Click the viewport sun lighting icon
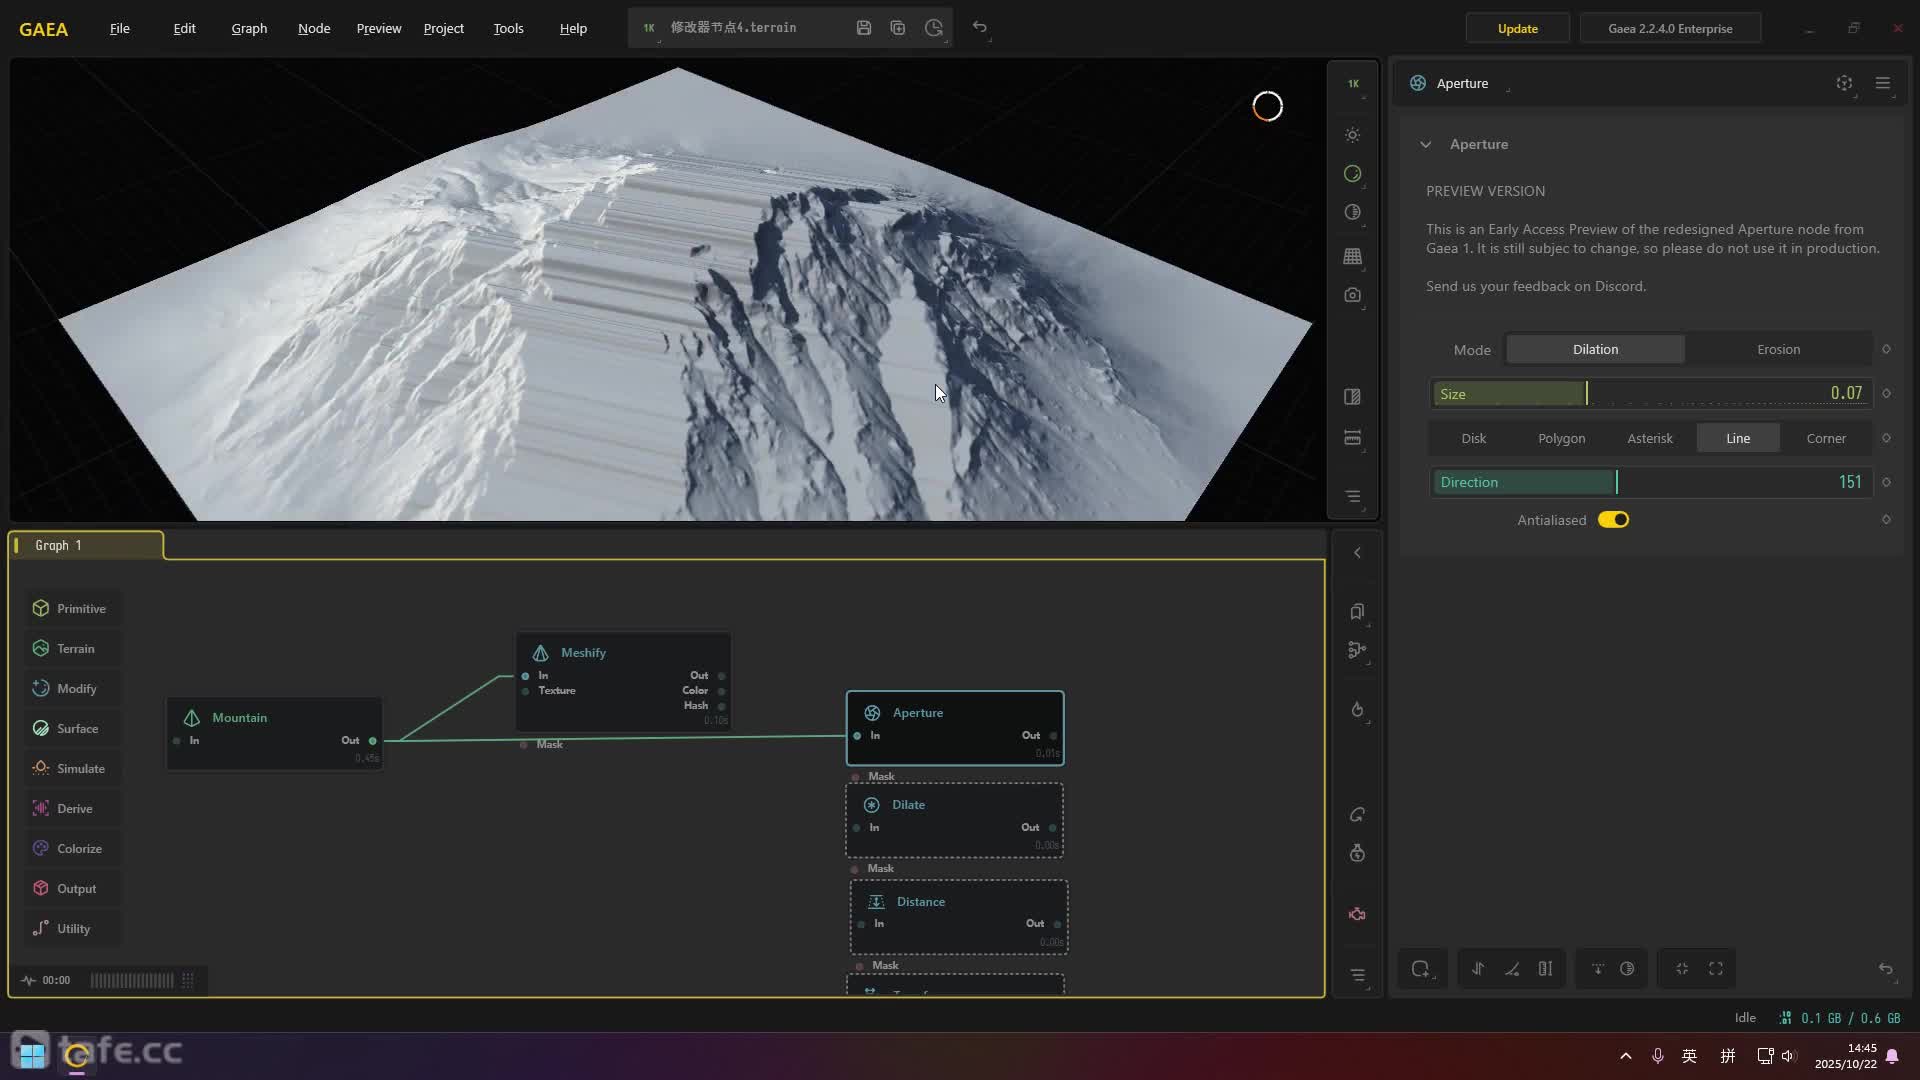The image size is (1920, 1080). (x=1353, y=135)
